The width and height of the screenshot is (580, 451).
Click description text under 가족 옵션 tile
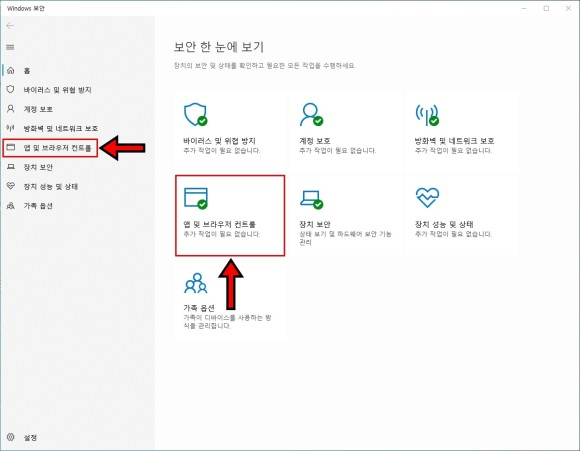(x=227, y=322)
